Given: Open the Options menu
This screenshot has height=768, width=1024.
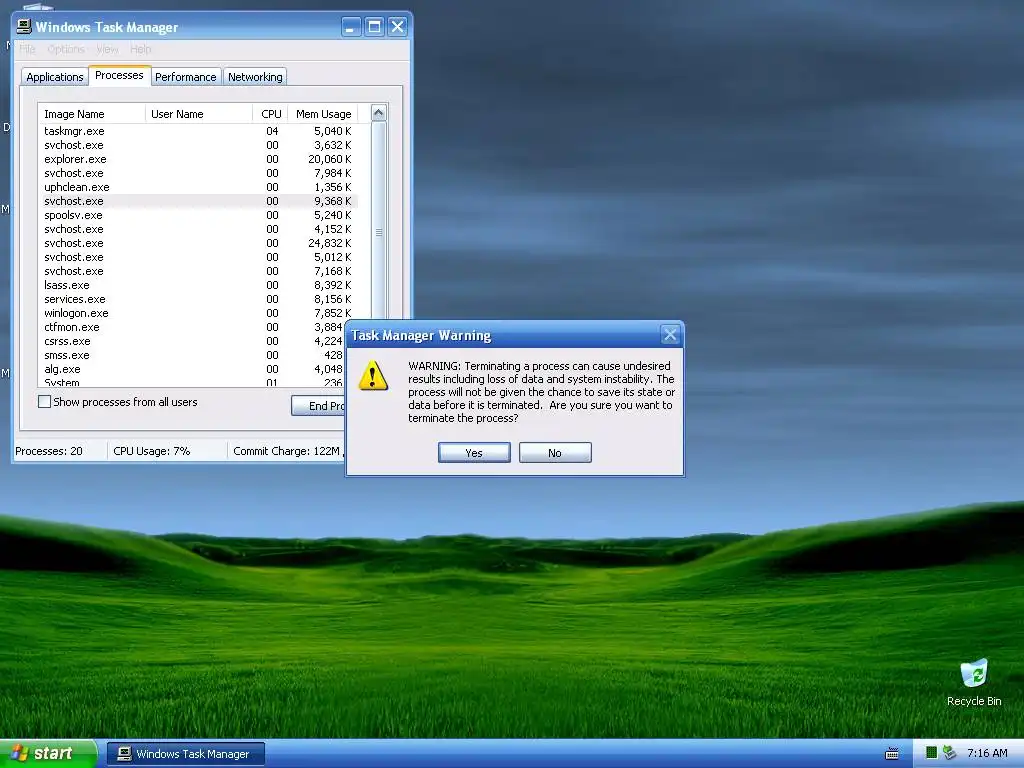Looking at the screenshot, I should (x=66, y=49).
